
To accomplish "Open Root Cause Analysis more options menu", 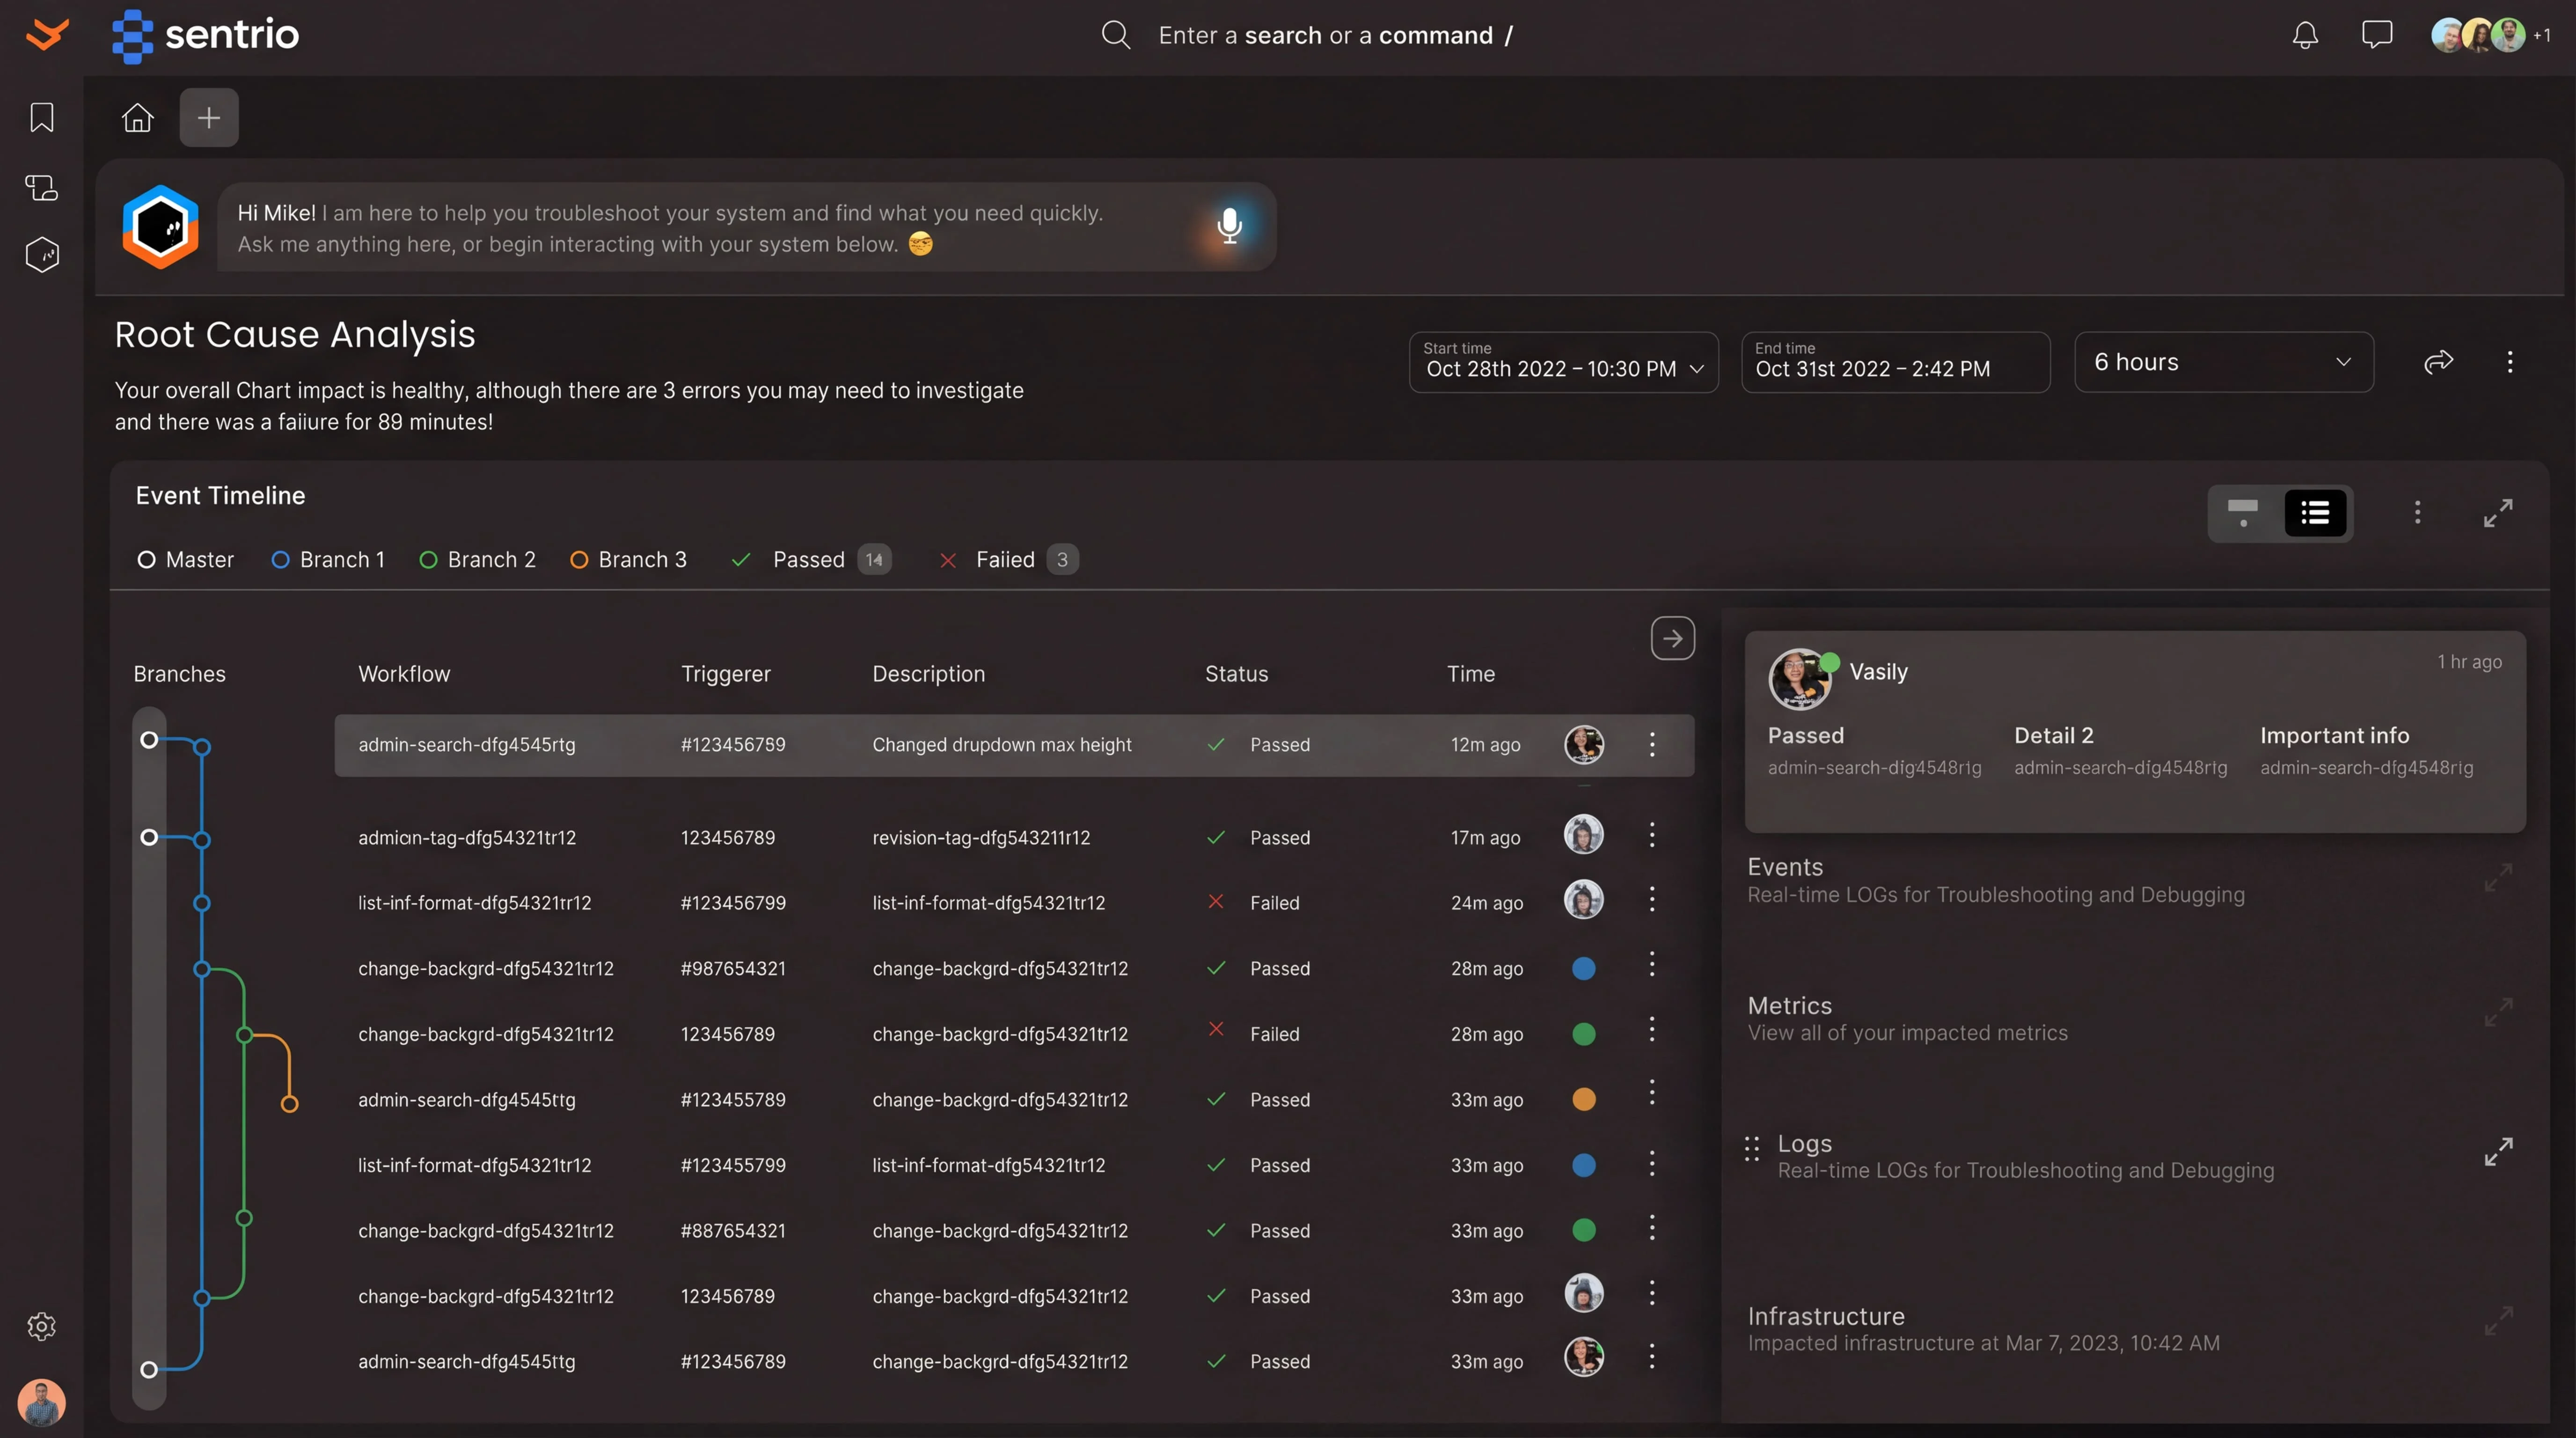I will [x=2510, y=362].
